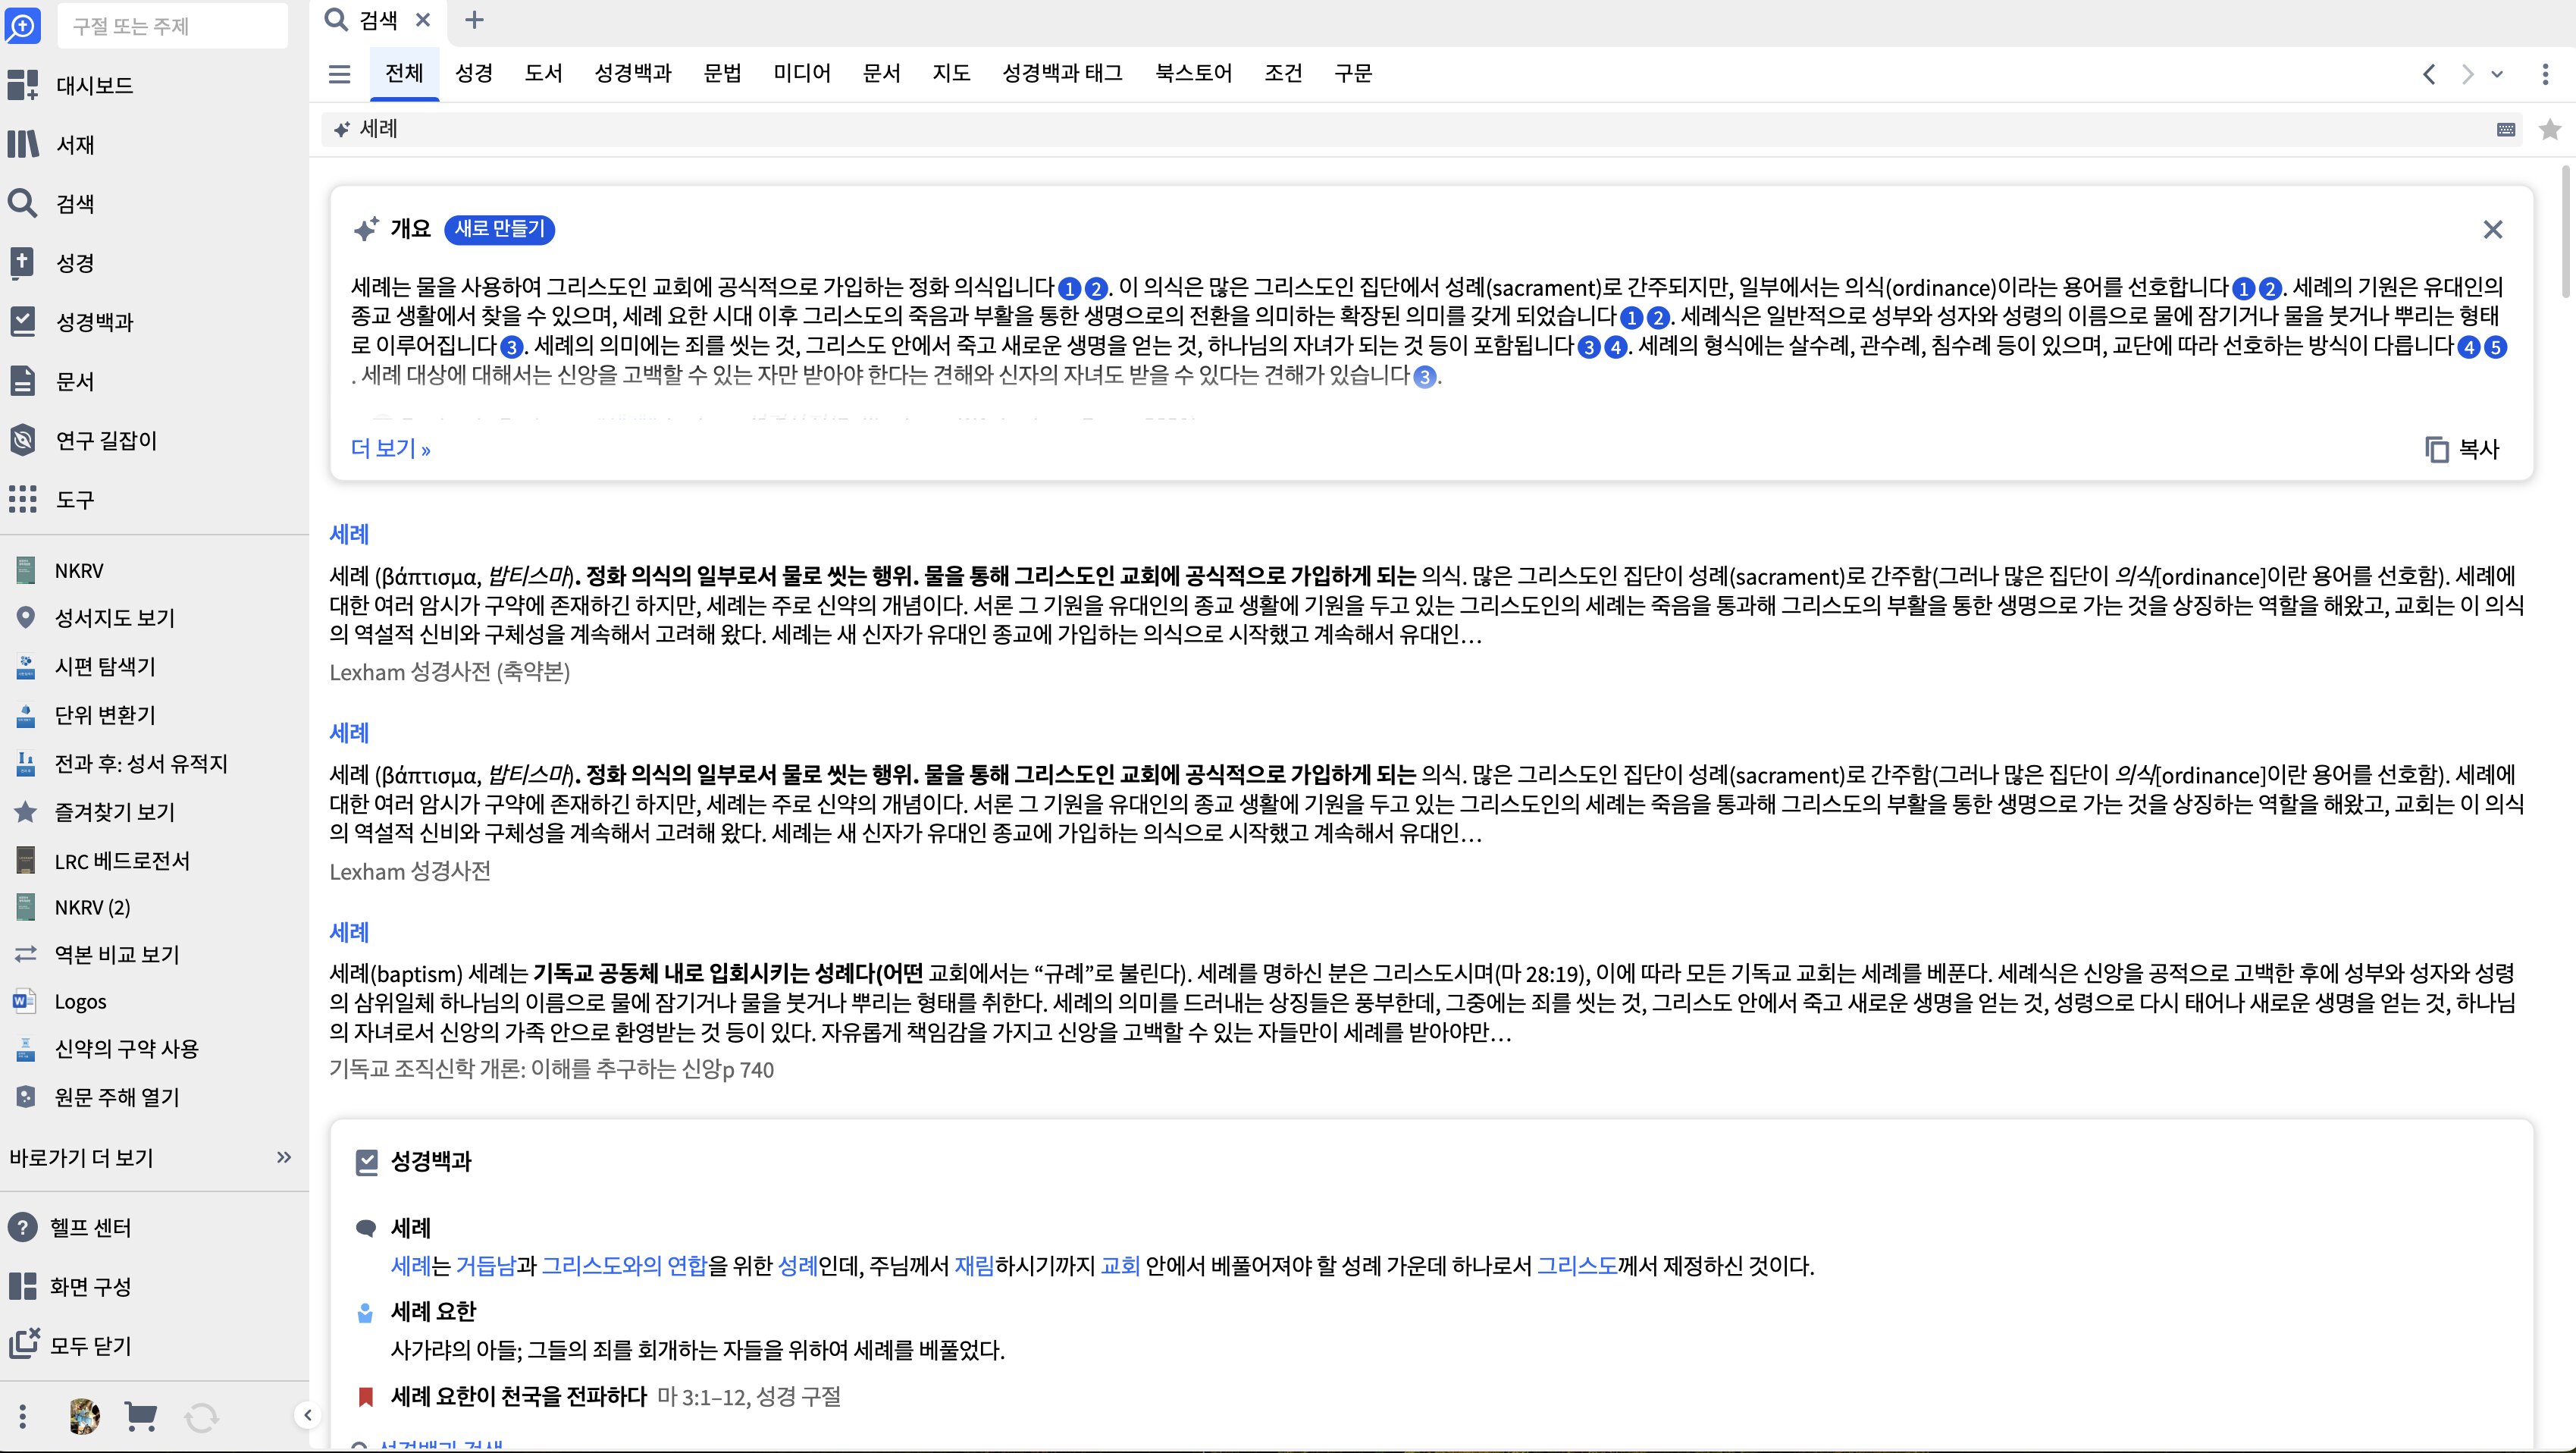Click the 새로 만들기 button
Screen dimensions: 2576x1453
click(499, 229)
